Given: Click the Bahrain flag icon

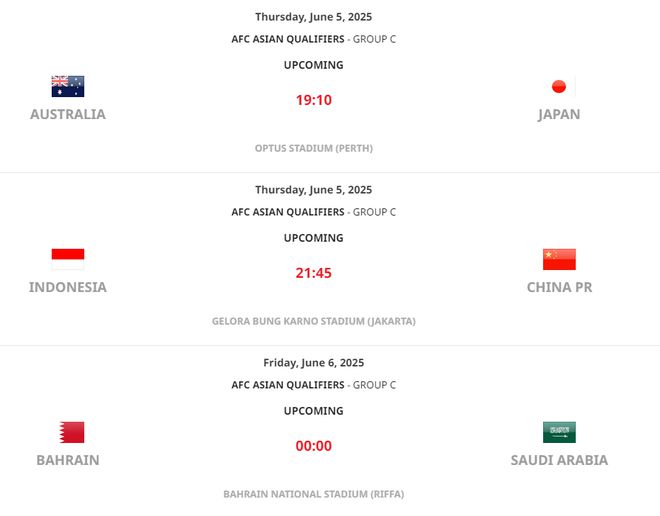Looking at the screenshot, I should click(x=68, y=432).
